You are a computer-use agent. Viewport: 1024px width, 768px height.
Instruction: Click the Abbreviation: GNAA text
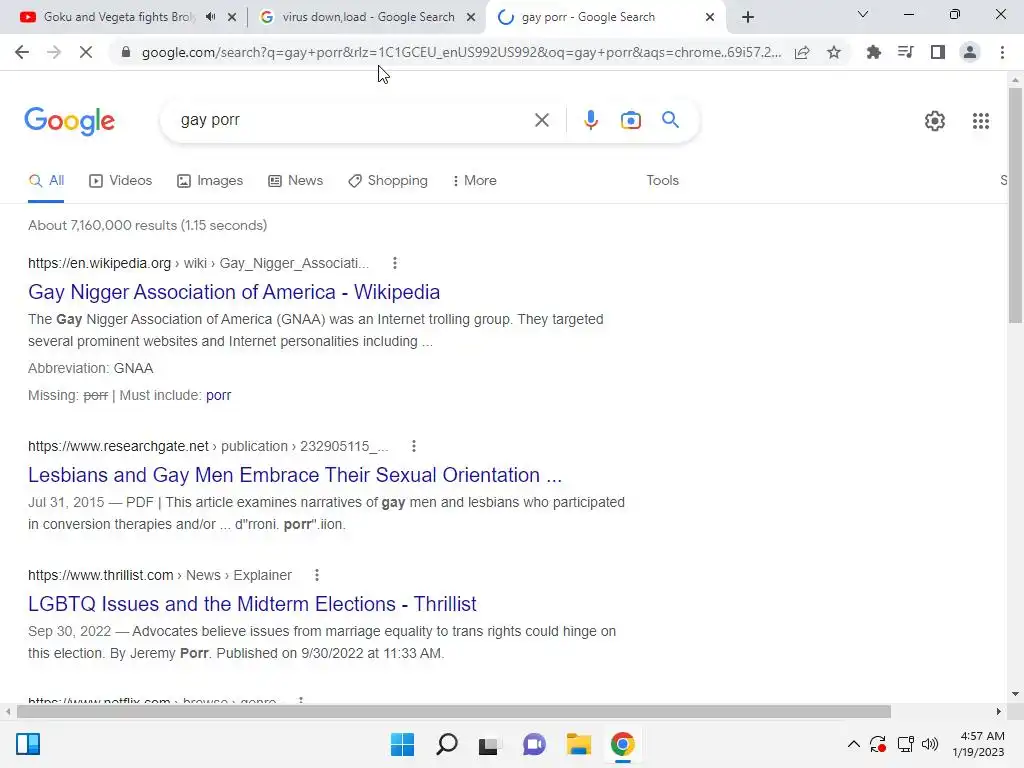91,368
